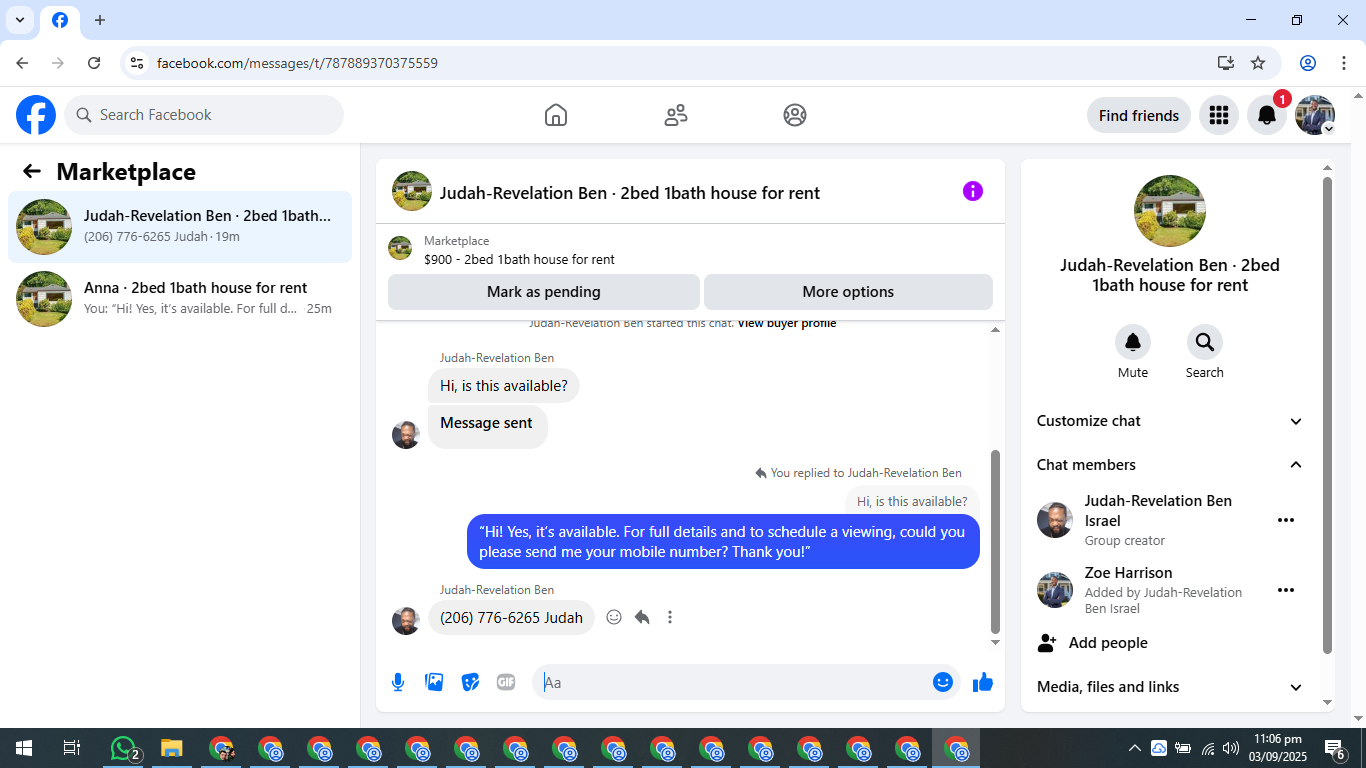Click the Find friends button
The width and height of the screenshot is (1366, 768).
(x=1139, y=115)
